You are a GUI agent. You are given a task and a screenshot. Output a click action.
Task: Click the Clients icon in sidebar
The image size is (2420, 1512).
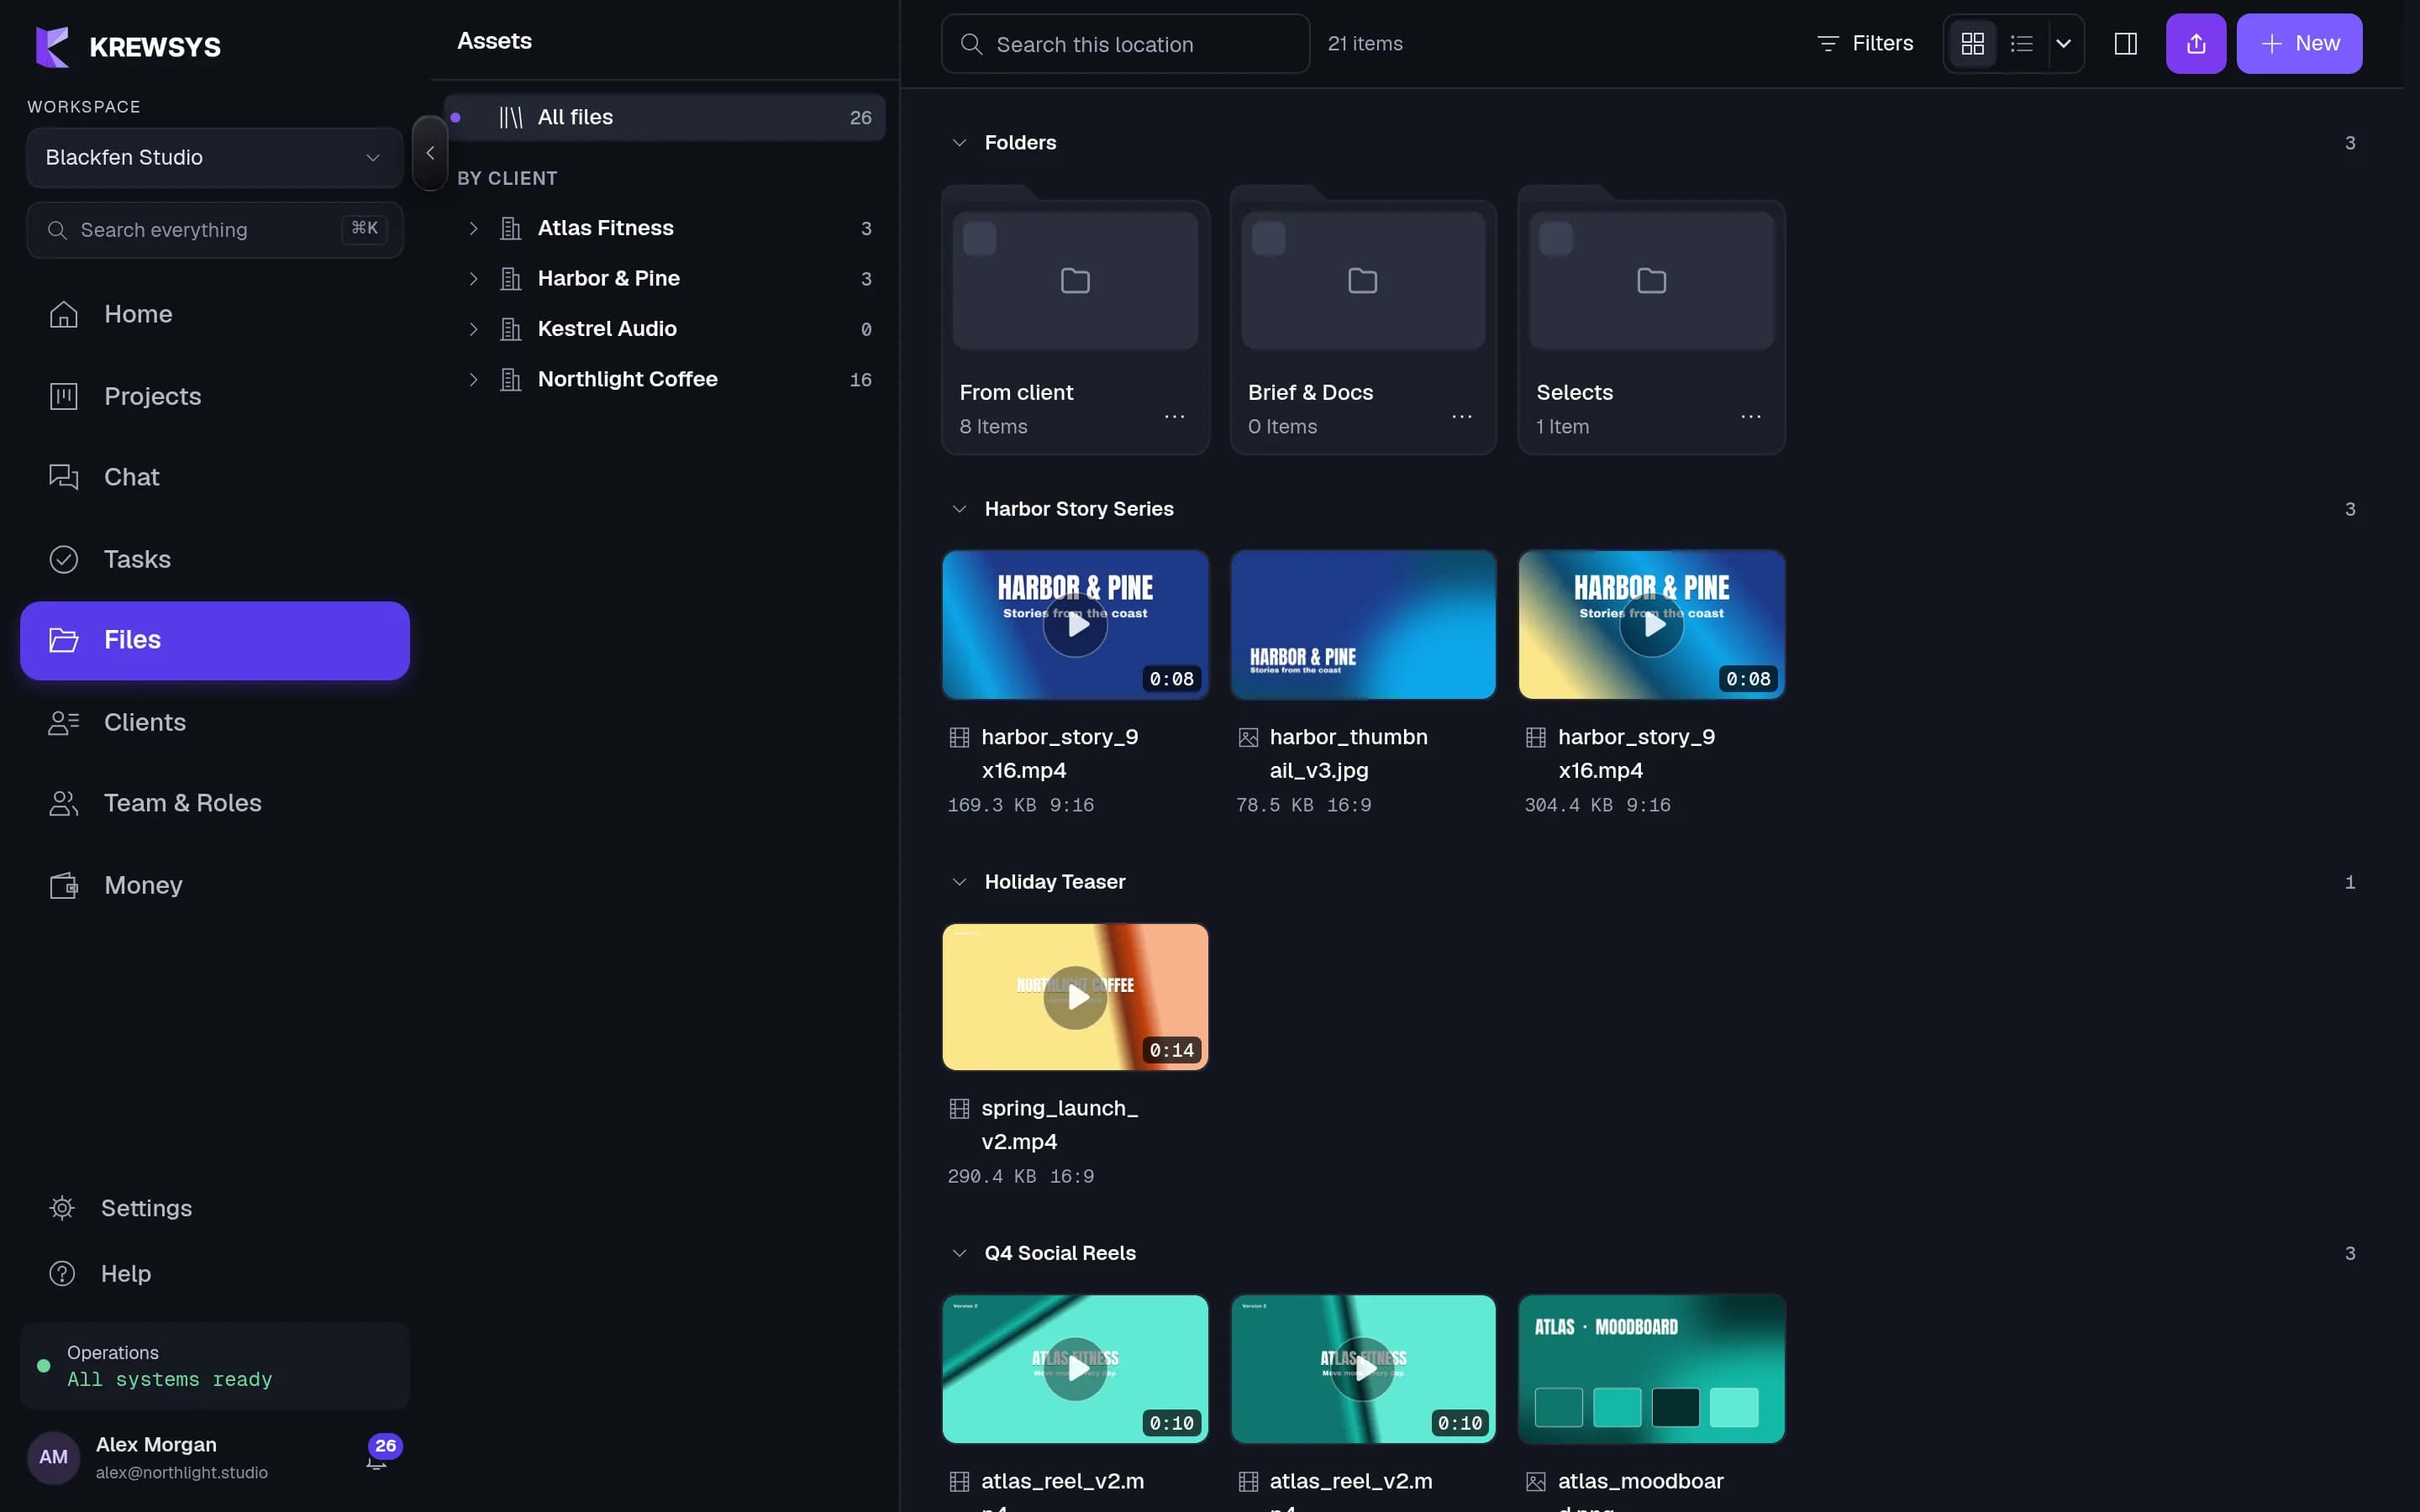64,722
